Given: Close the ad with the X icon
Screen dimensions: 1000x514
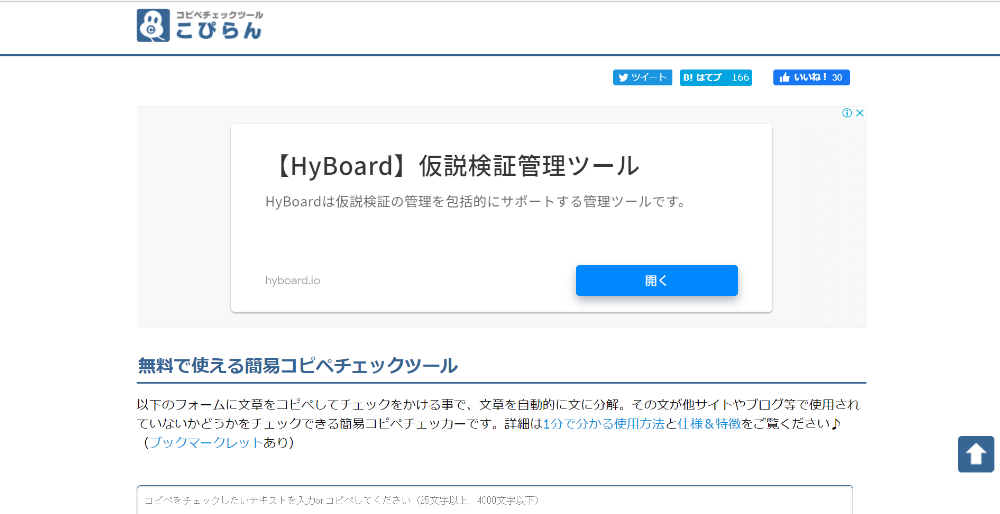Looking at the screenshot, I should click(859, 113).
